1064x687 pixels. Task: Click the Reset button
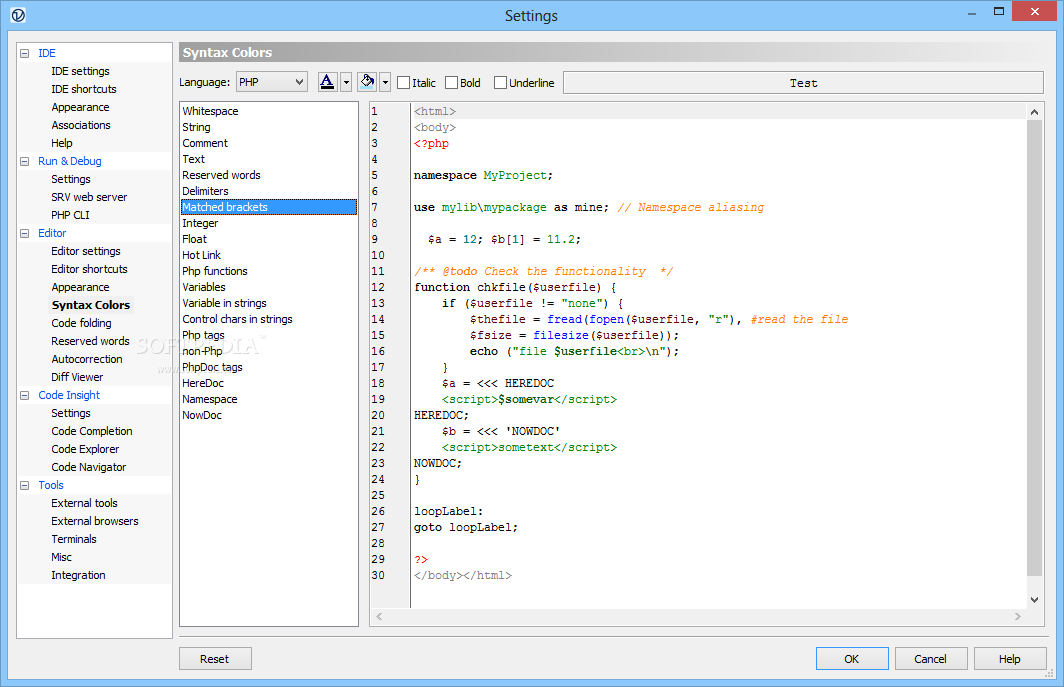(x=214, y=658)
